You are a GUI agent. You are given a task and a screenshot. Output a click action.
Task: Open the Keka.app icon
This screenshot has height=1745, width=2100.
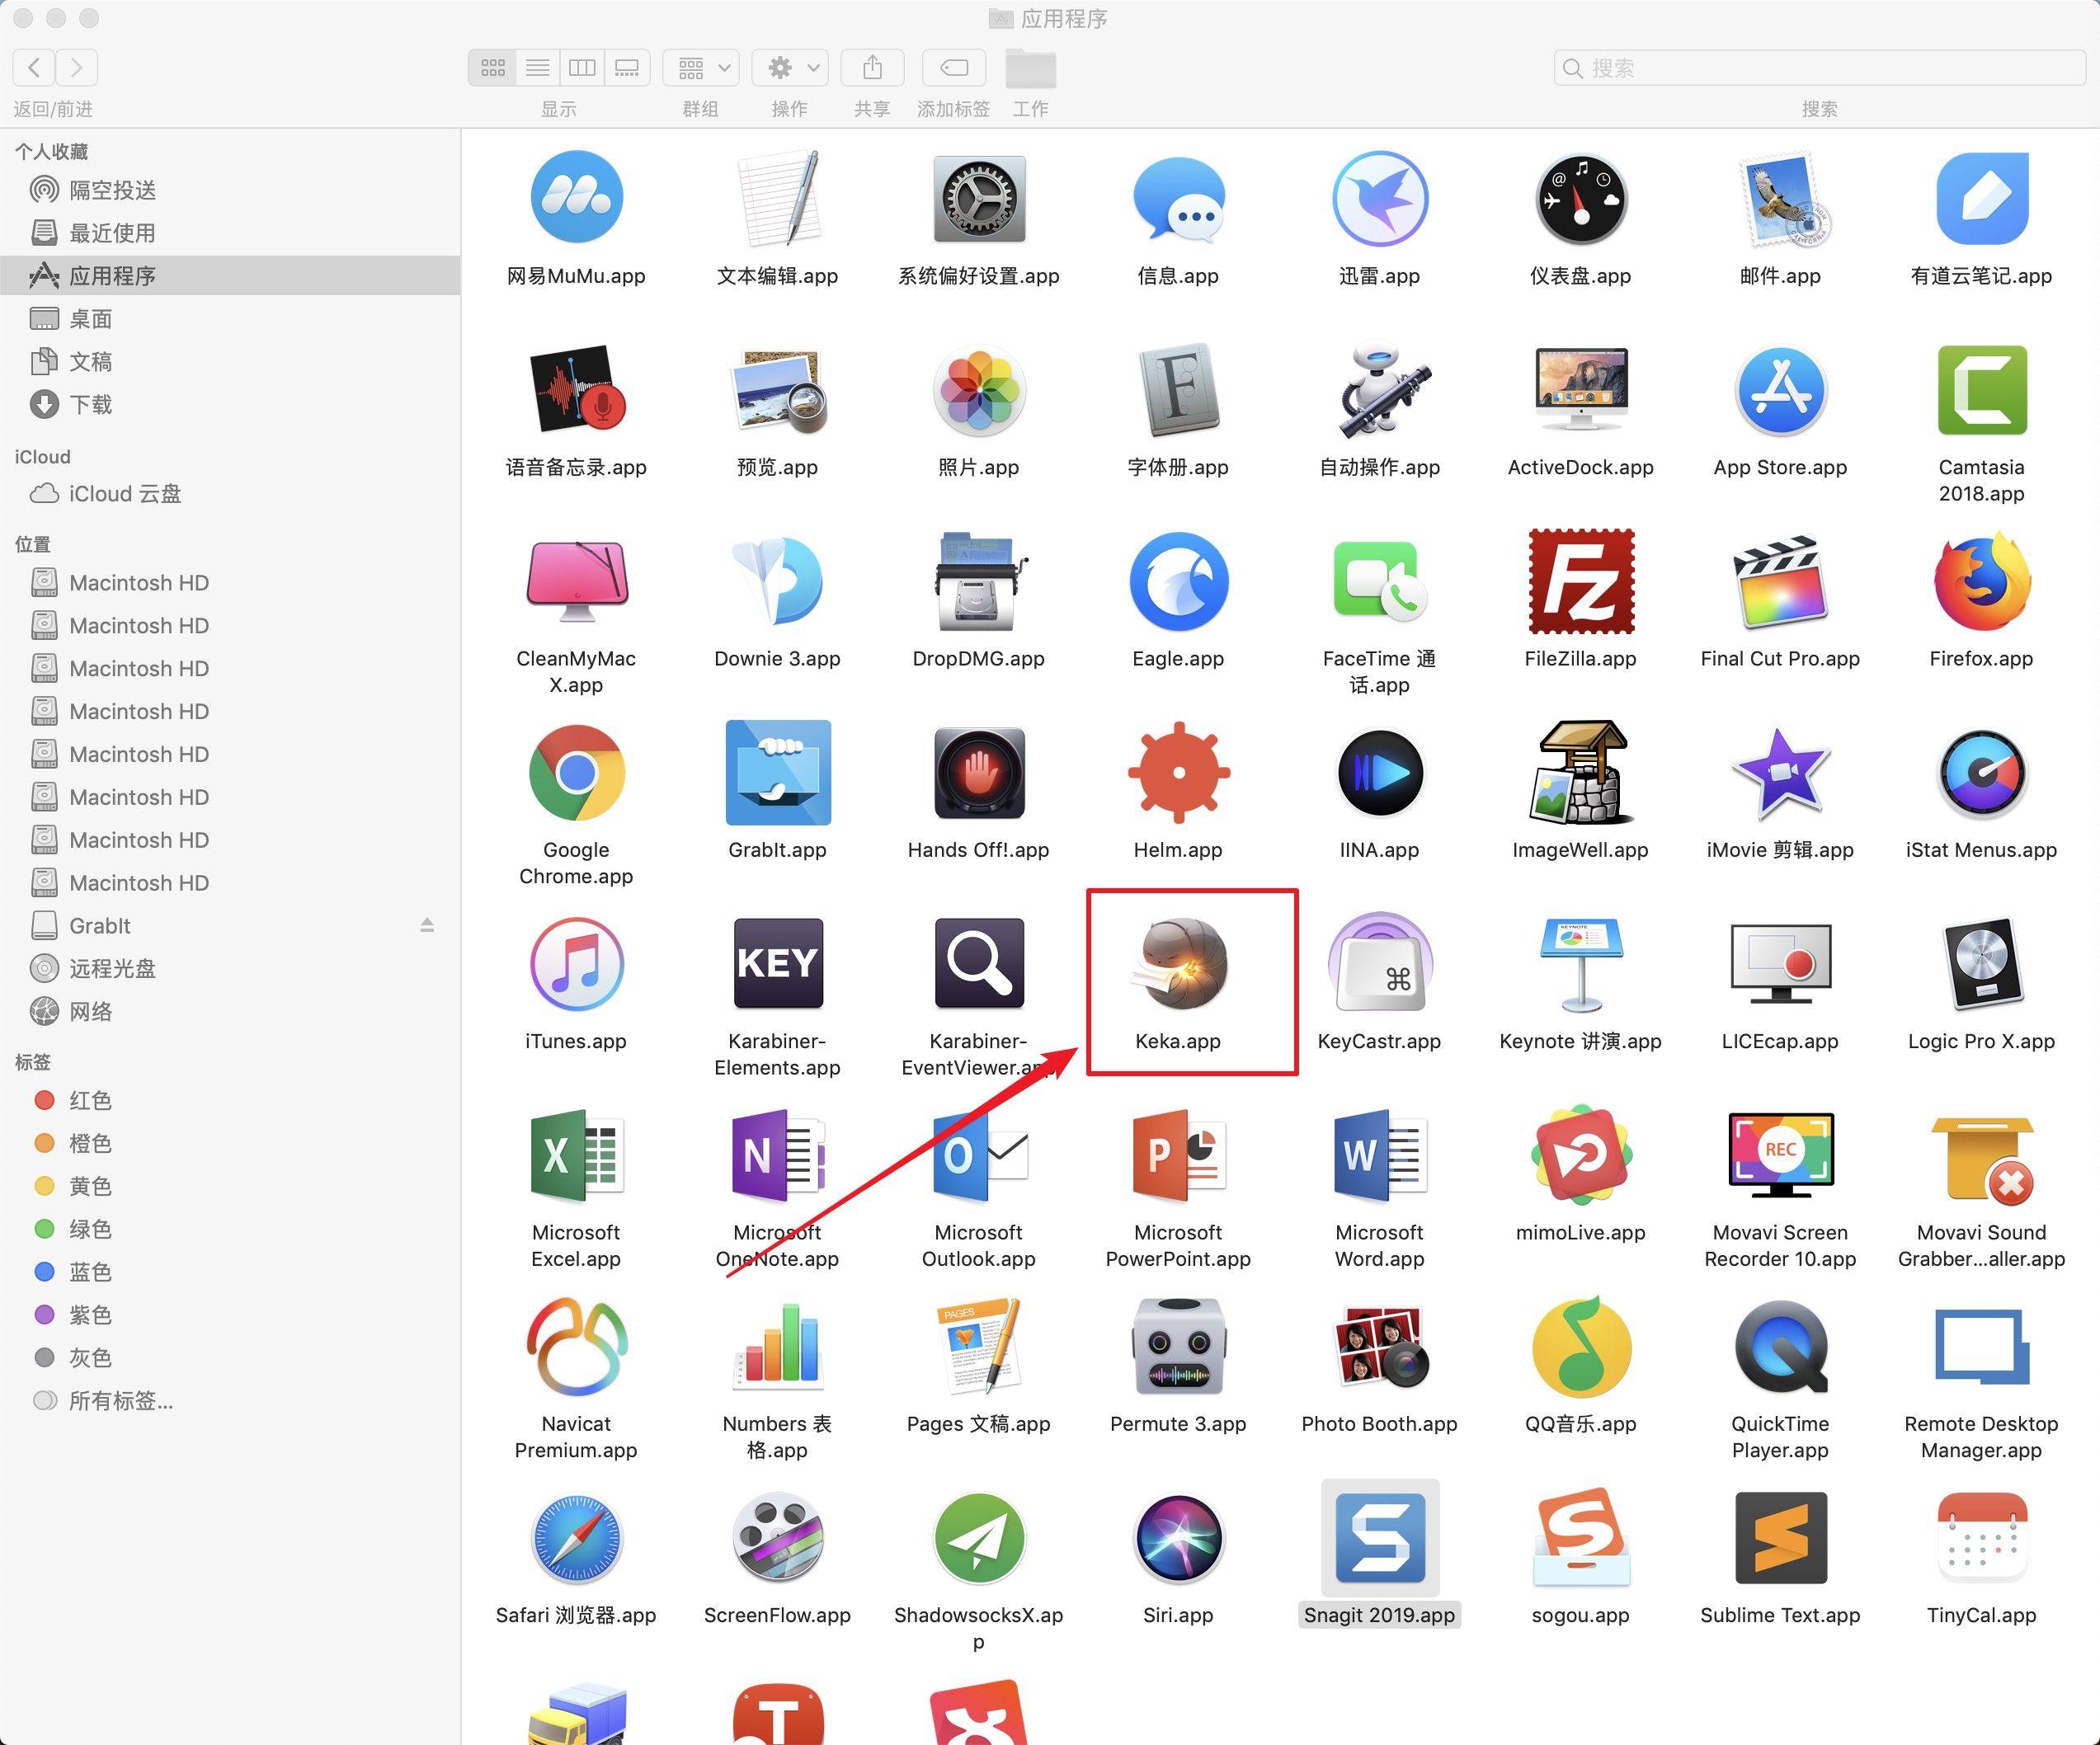point(1179,965)
